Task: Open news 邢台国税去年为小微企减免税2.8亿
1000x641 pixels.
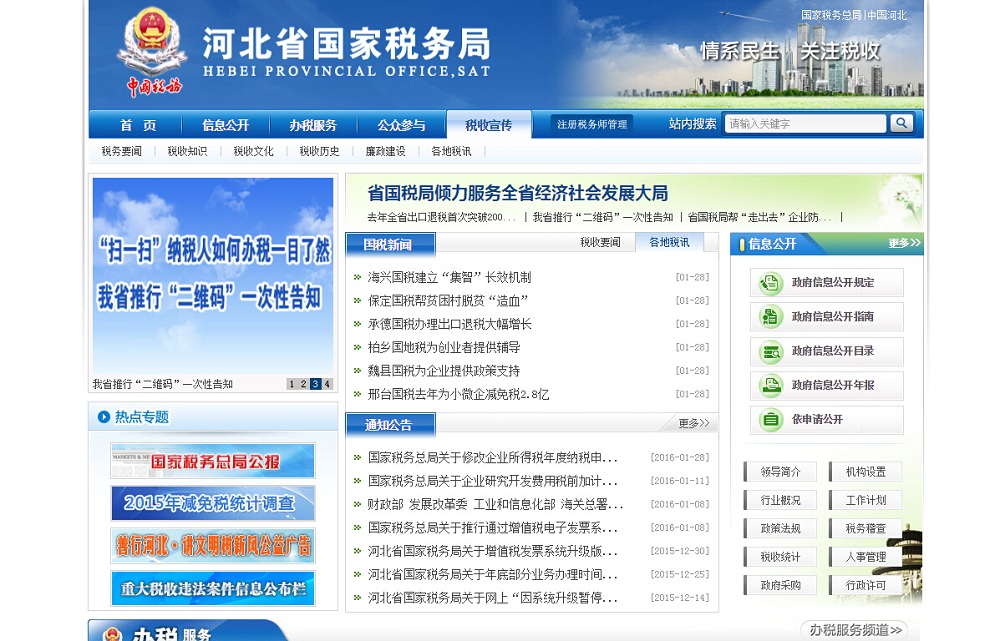Action: tap(458, 394)
